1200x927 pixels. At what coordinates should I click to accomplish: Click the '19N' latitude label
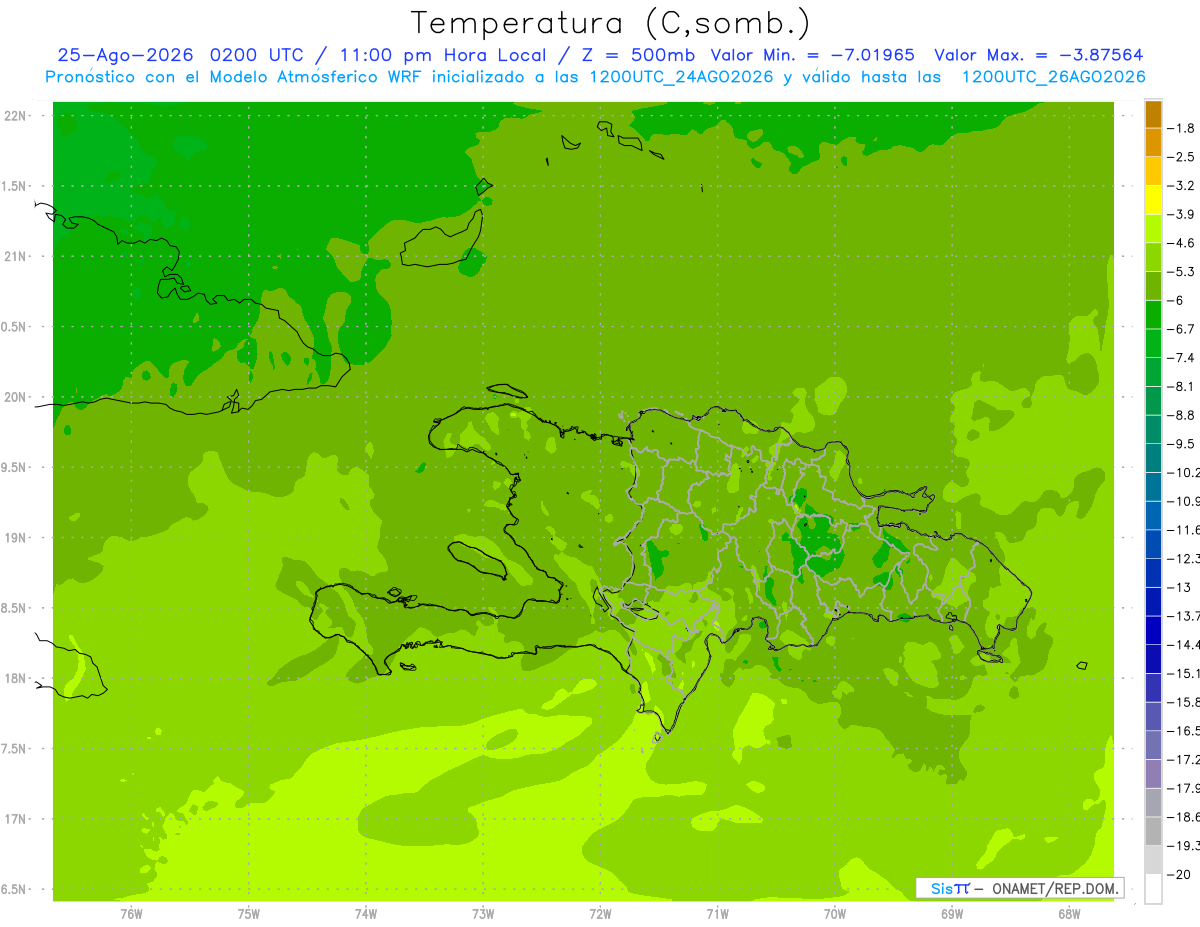[x=17, y=538]
